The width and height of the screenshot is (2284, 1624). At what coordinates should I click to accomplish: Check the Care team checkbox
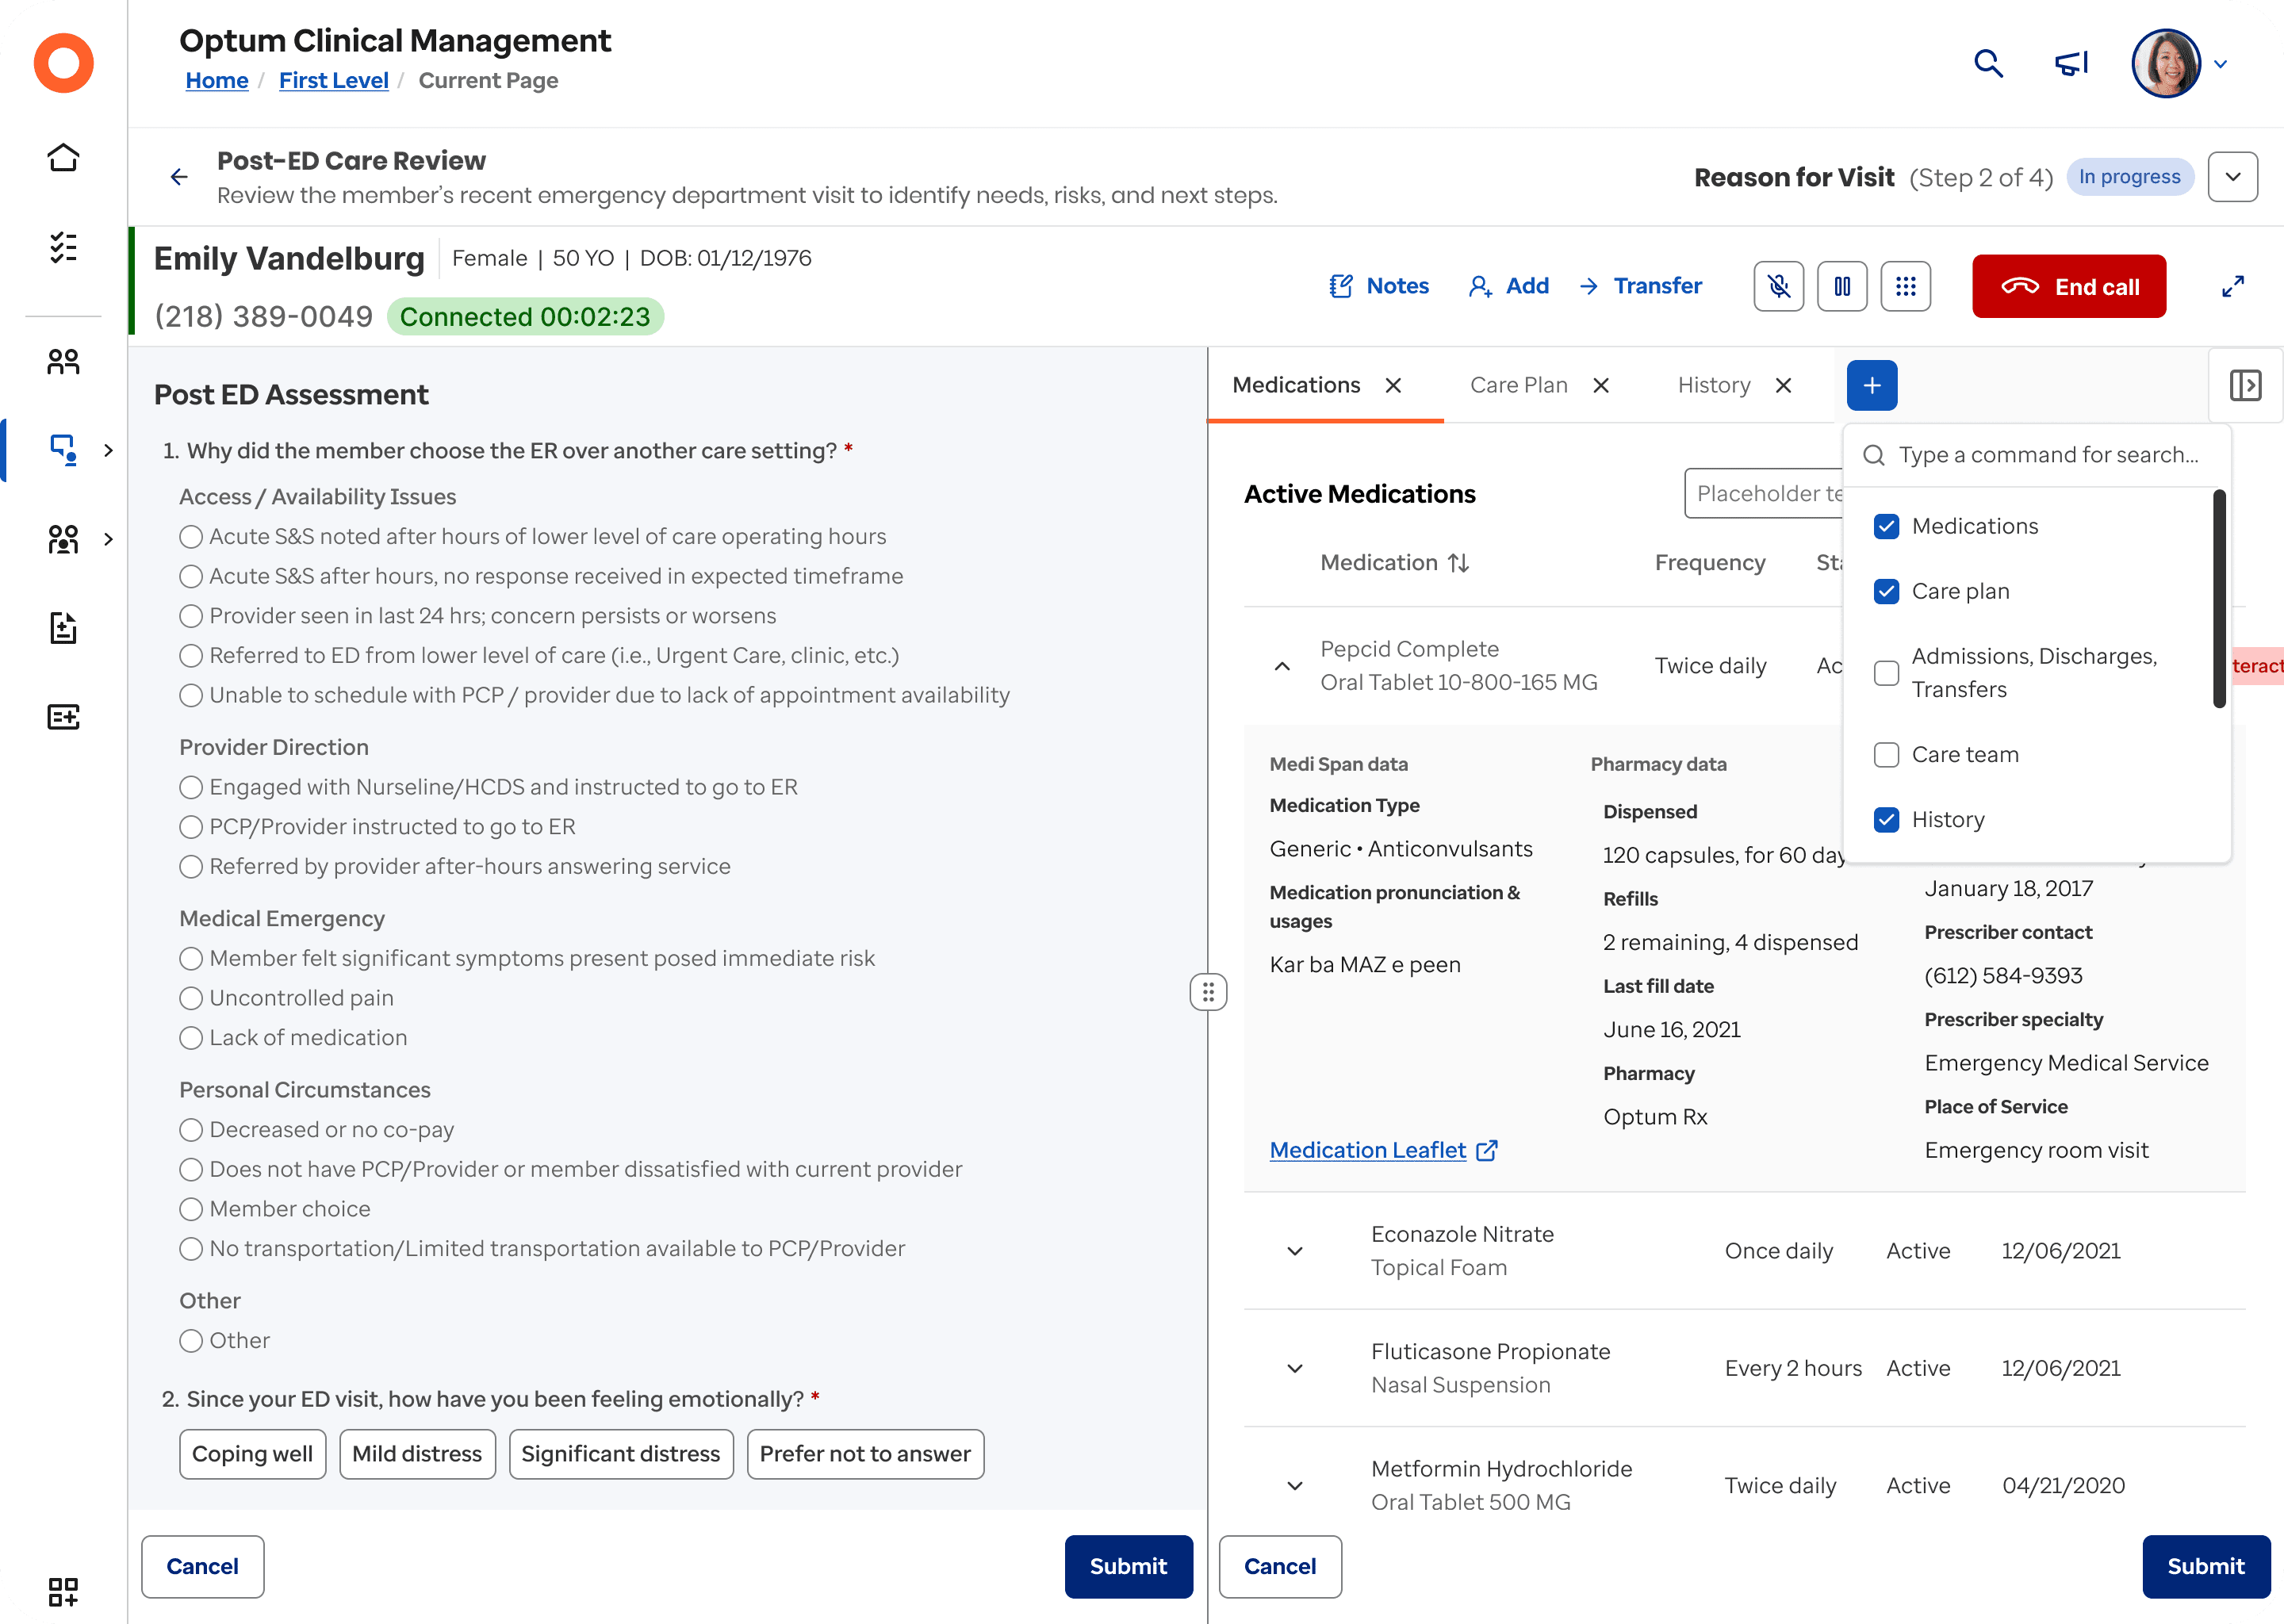pos(1886,755)
